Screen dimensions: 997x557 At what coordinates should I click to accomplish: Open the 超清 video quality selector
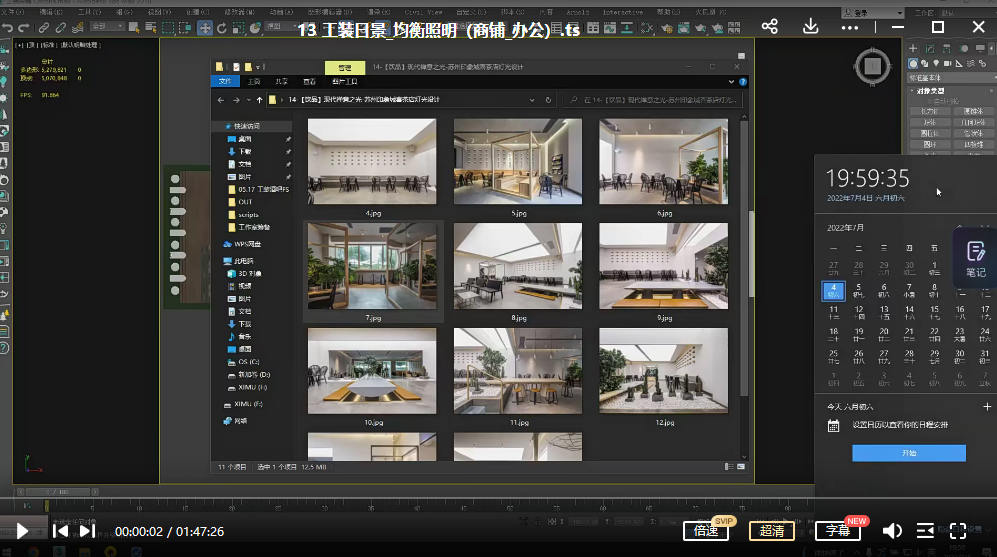(771, 531)
